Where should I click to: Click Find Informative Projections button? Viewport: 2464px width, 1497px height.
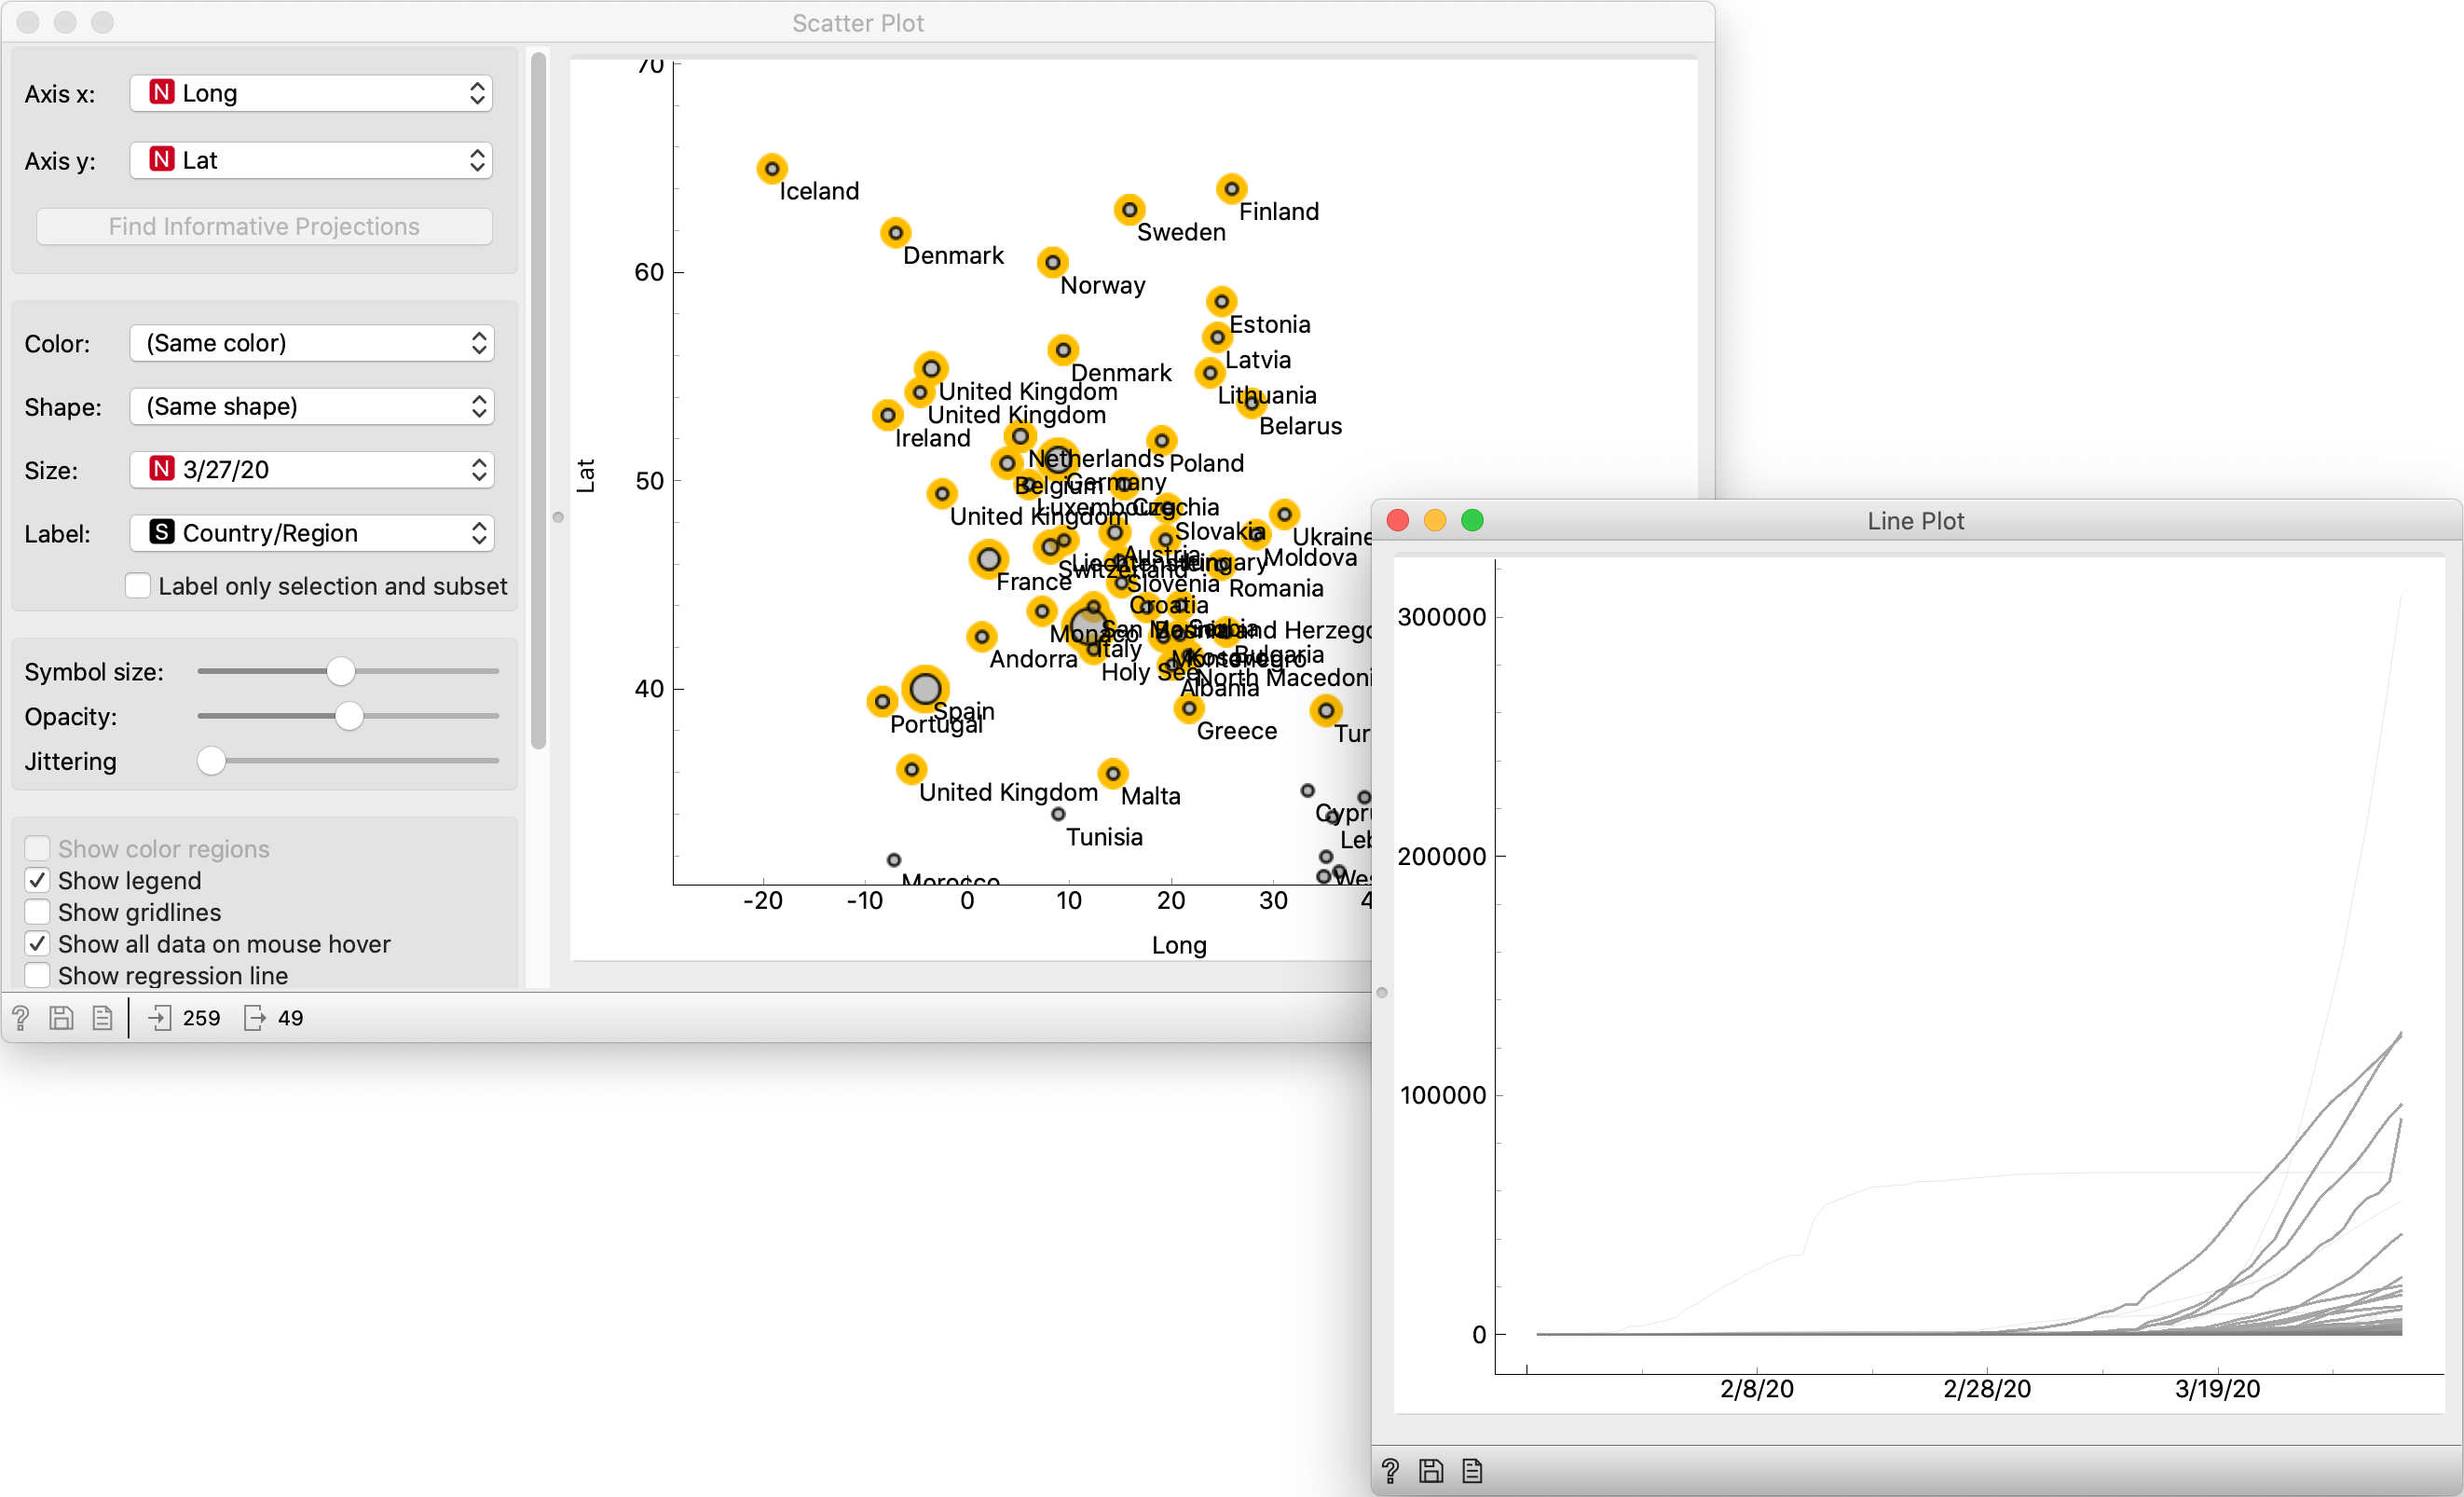pyautogui.click(x=264, y=226)
